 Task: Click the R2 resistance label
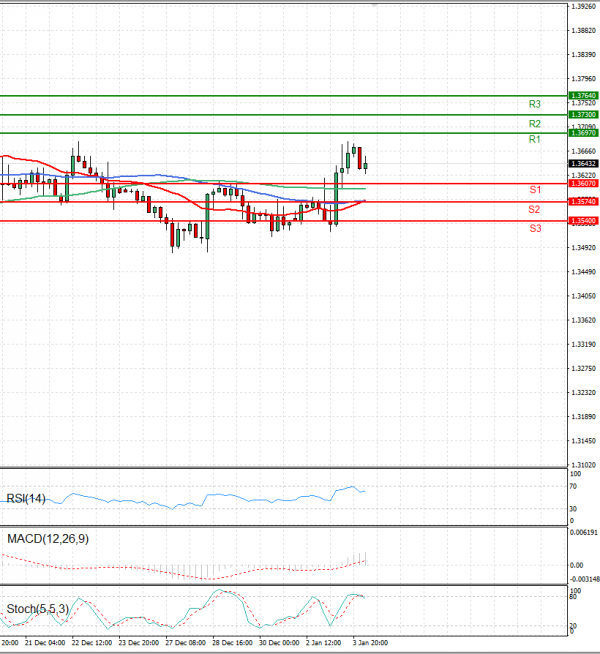(535, 124)
